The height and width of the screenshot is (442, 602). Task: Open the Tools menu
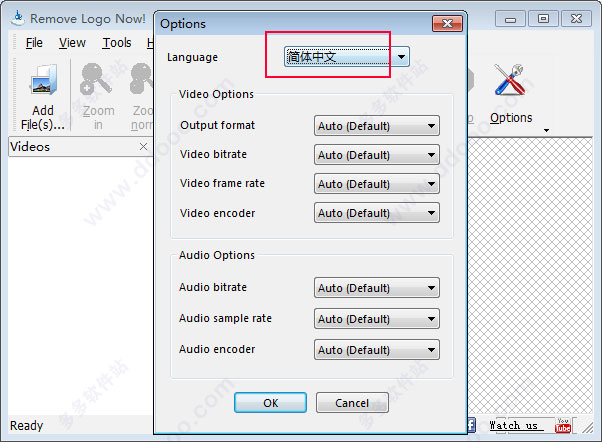117,43
